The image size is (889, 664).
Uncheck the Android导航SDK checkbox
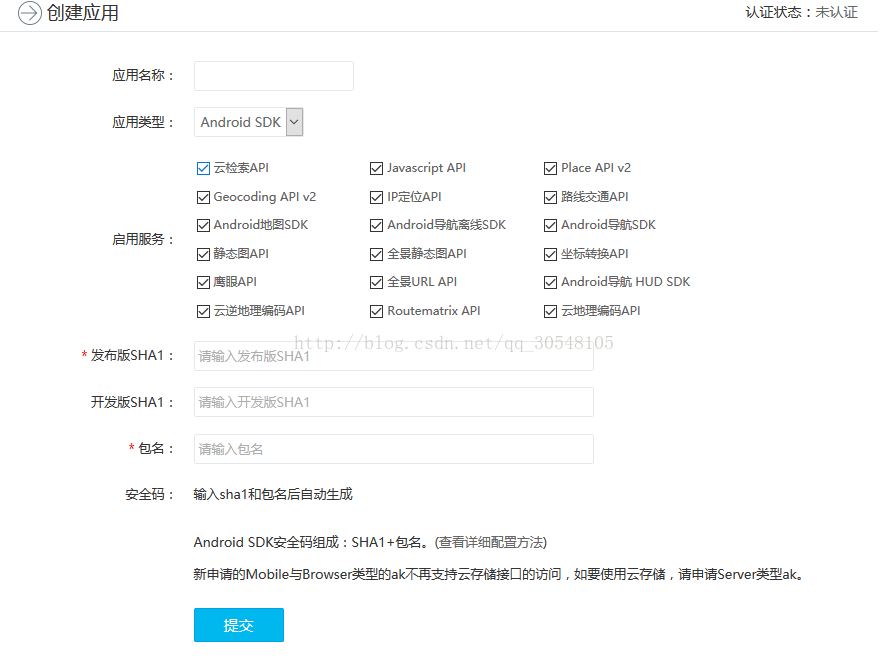click(551, 226)
